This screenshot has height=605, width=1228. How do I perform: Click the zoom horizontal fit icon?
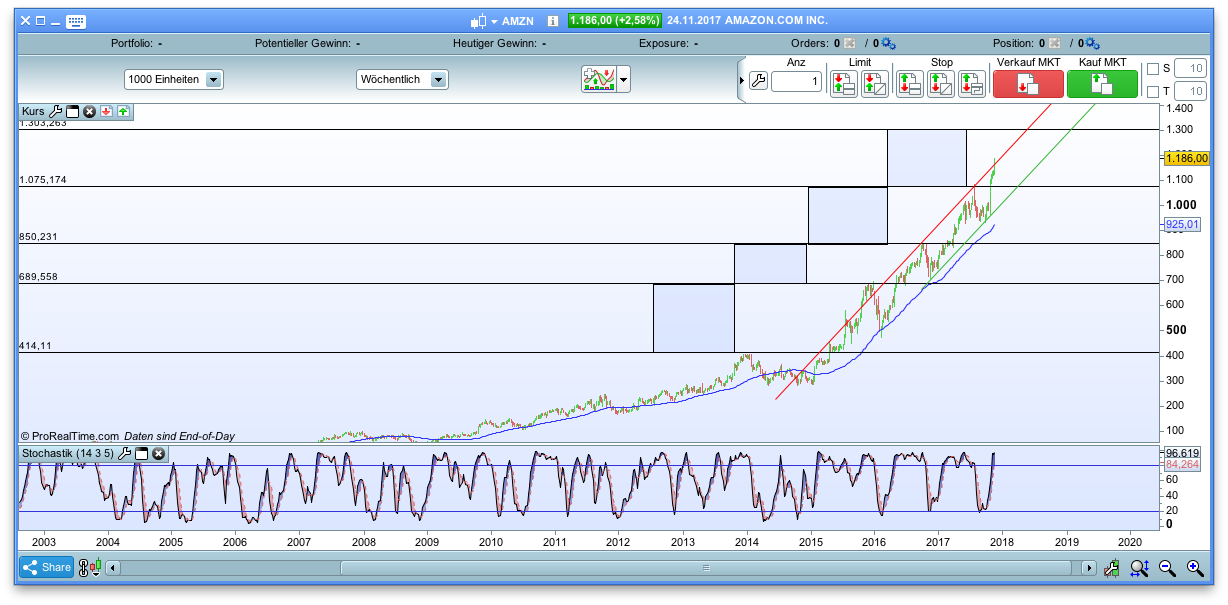1139,568
